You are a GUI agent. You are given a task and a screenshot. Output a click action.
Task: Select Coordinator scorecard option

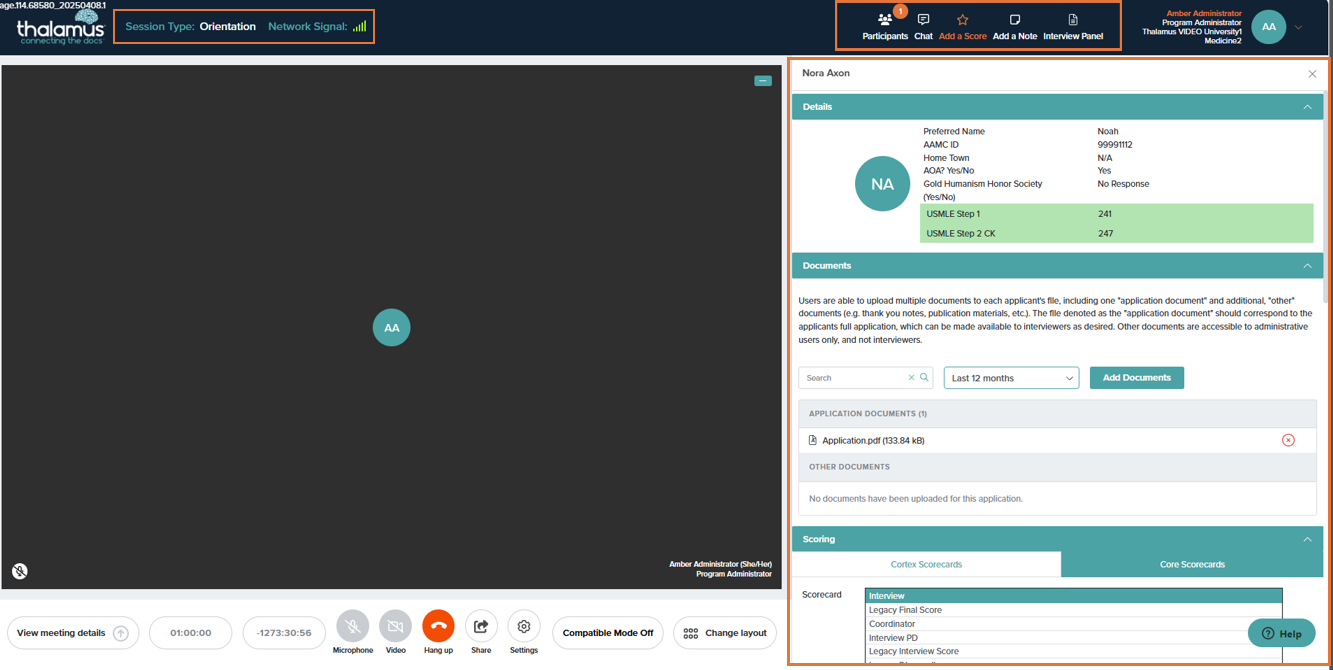pos(1073,624)
